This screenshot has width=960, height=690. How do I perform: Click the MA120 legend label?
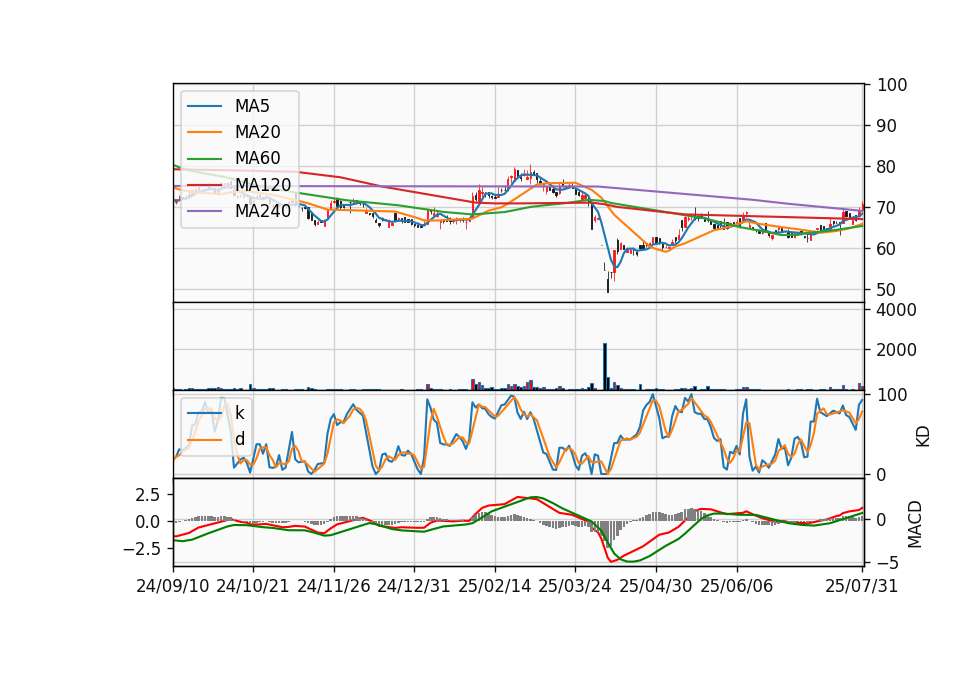tap(263, 184)
